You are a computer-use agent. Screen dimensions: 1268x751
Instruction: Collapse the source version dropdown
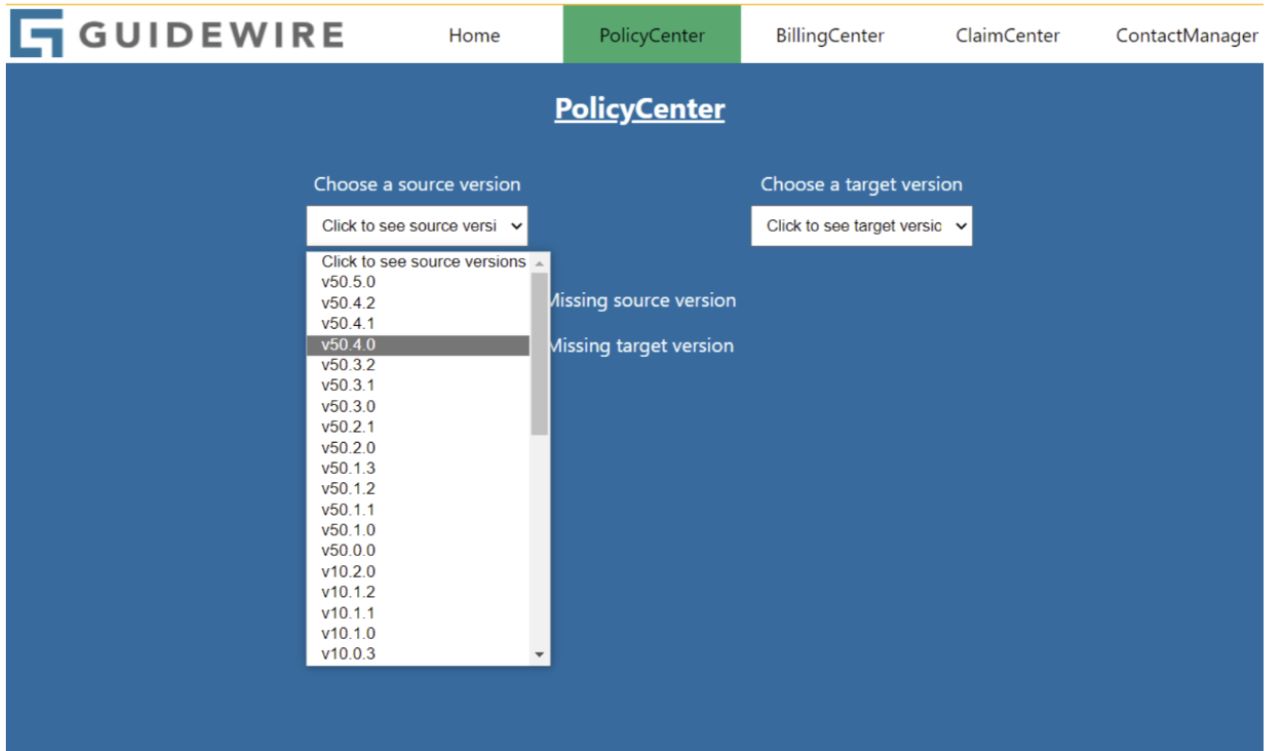pyautogui.click(x=417, y=226)
